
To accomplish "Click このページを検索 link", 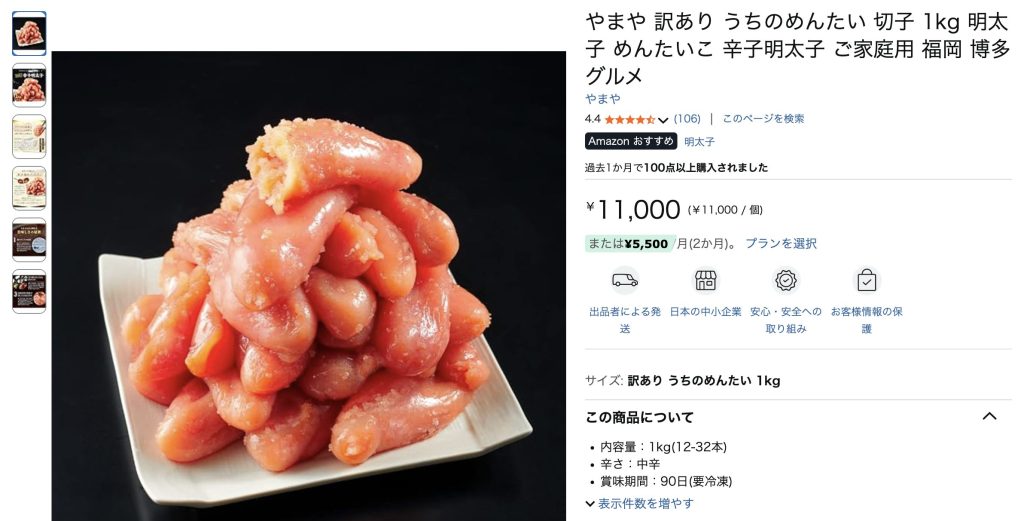I will [763, 119].
